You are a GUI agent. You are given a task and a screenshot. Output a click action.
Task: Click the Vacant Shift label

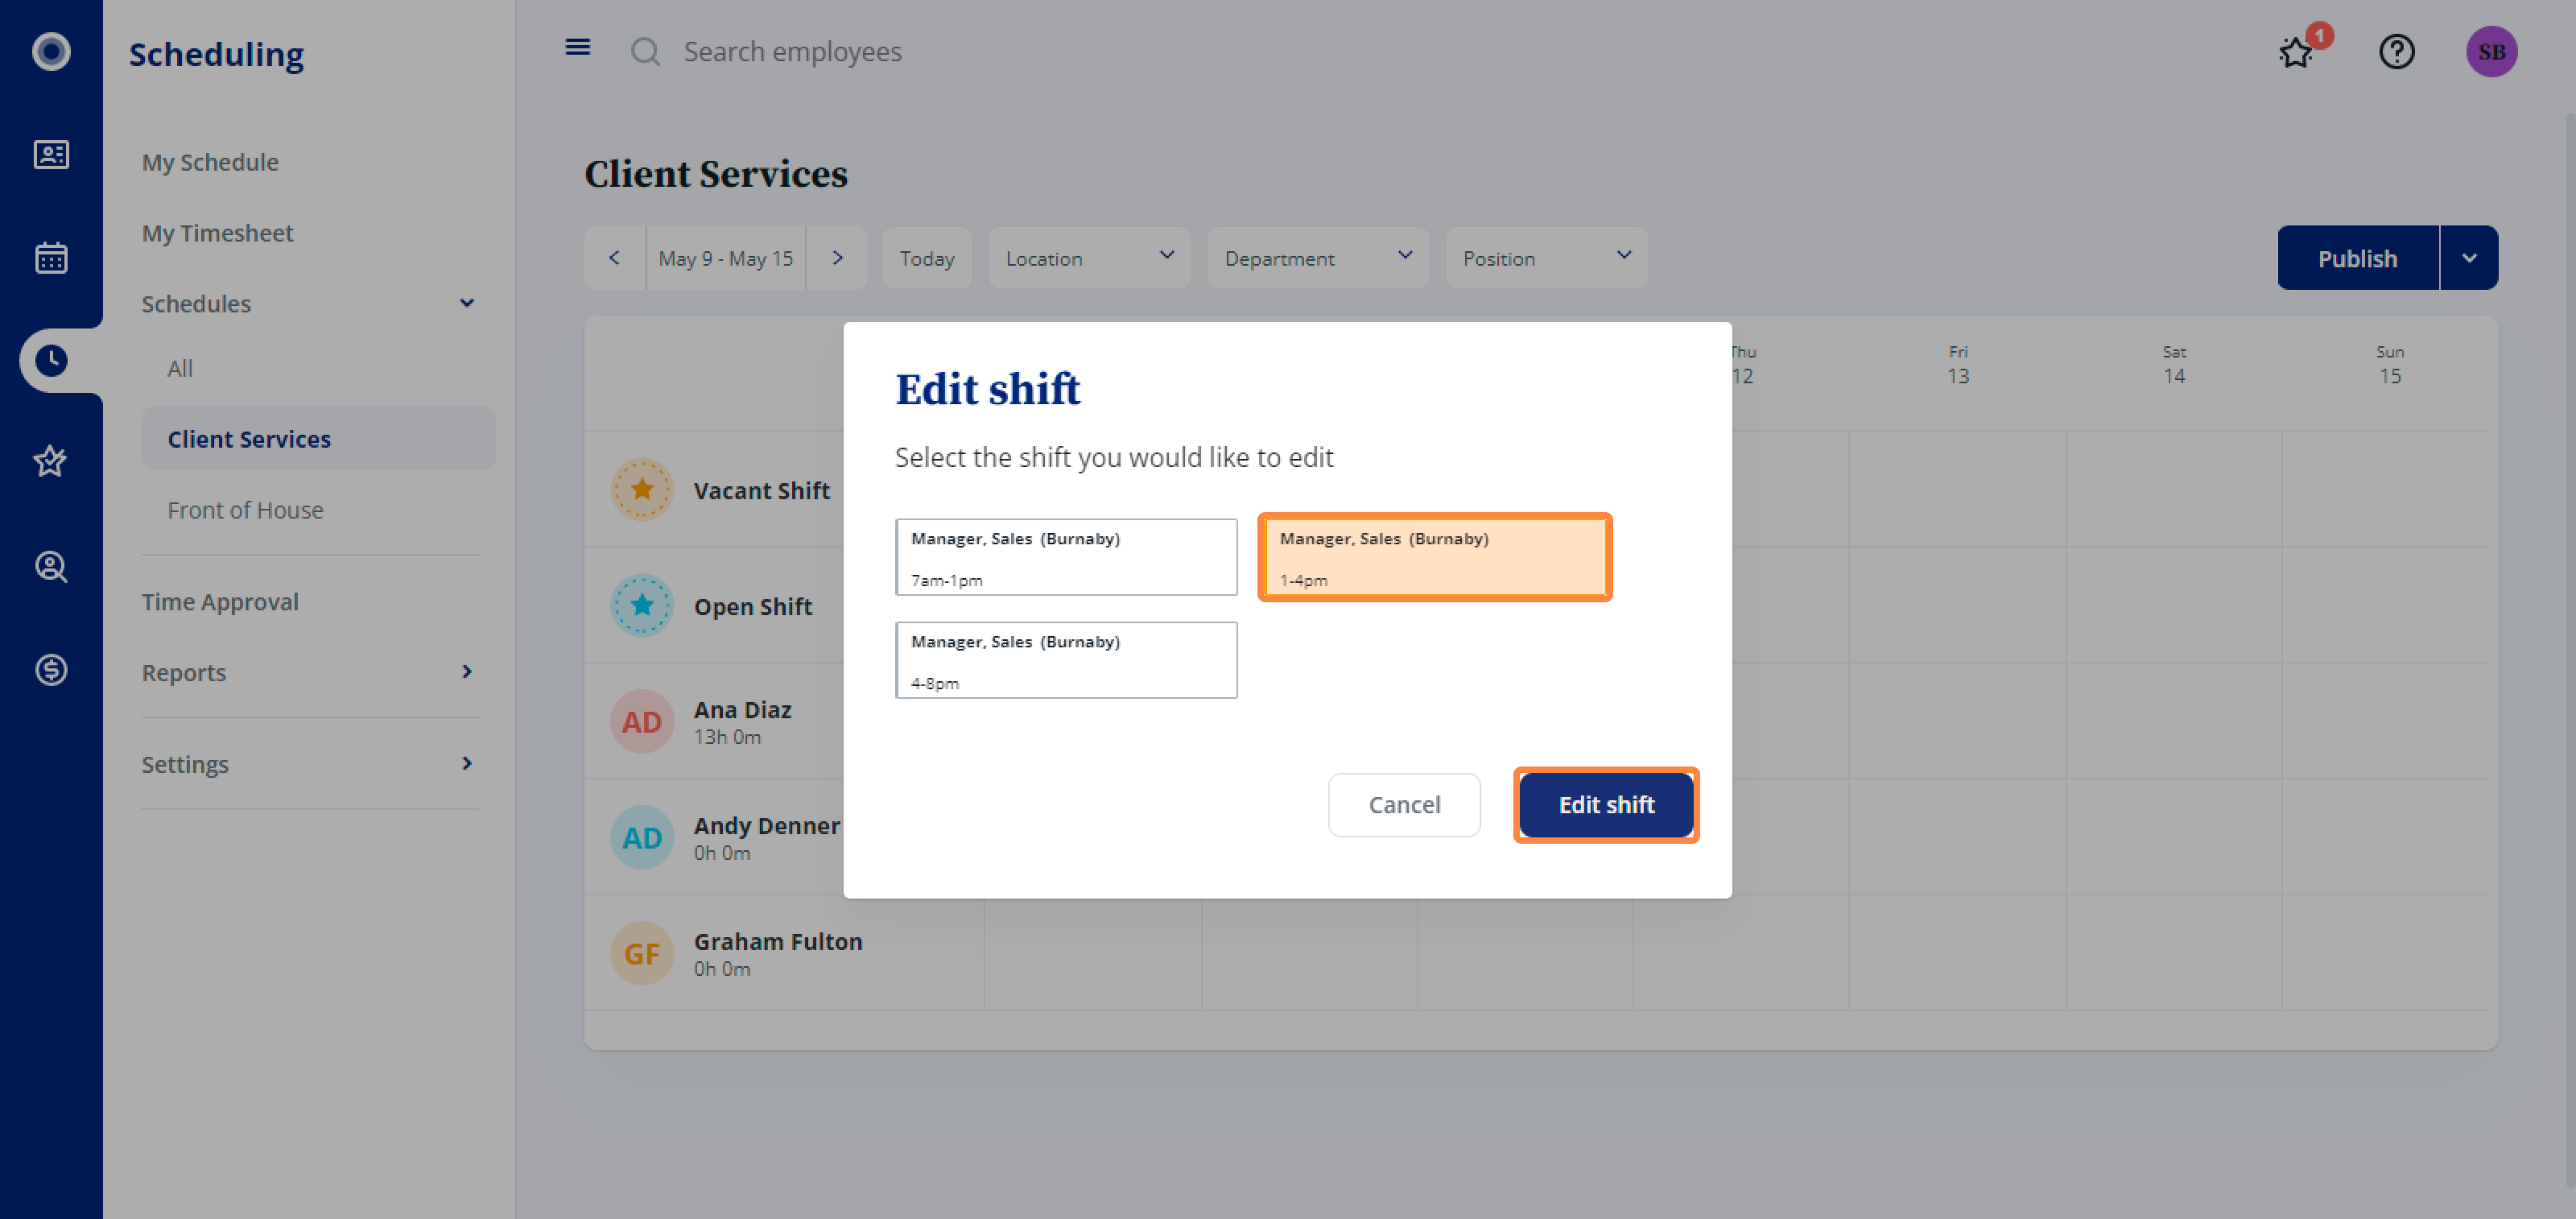coord(761,490)
